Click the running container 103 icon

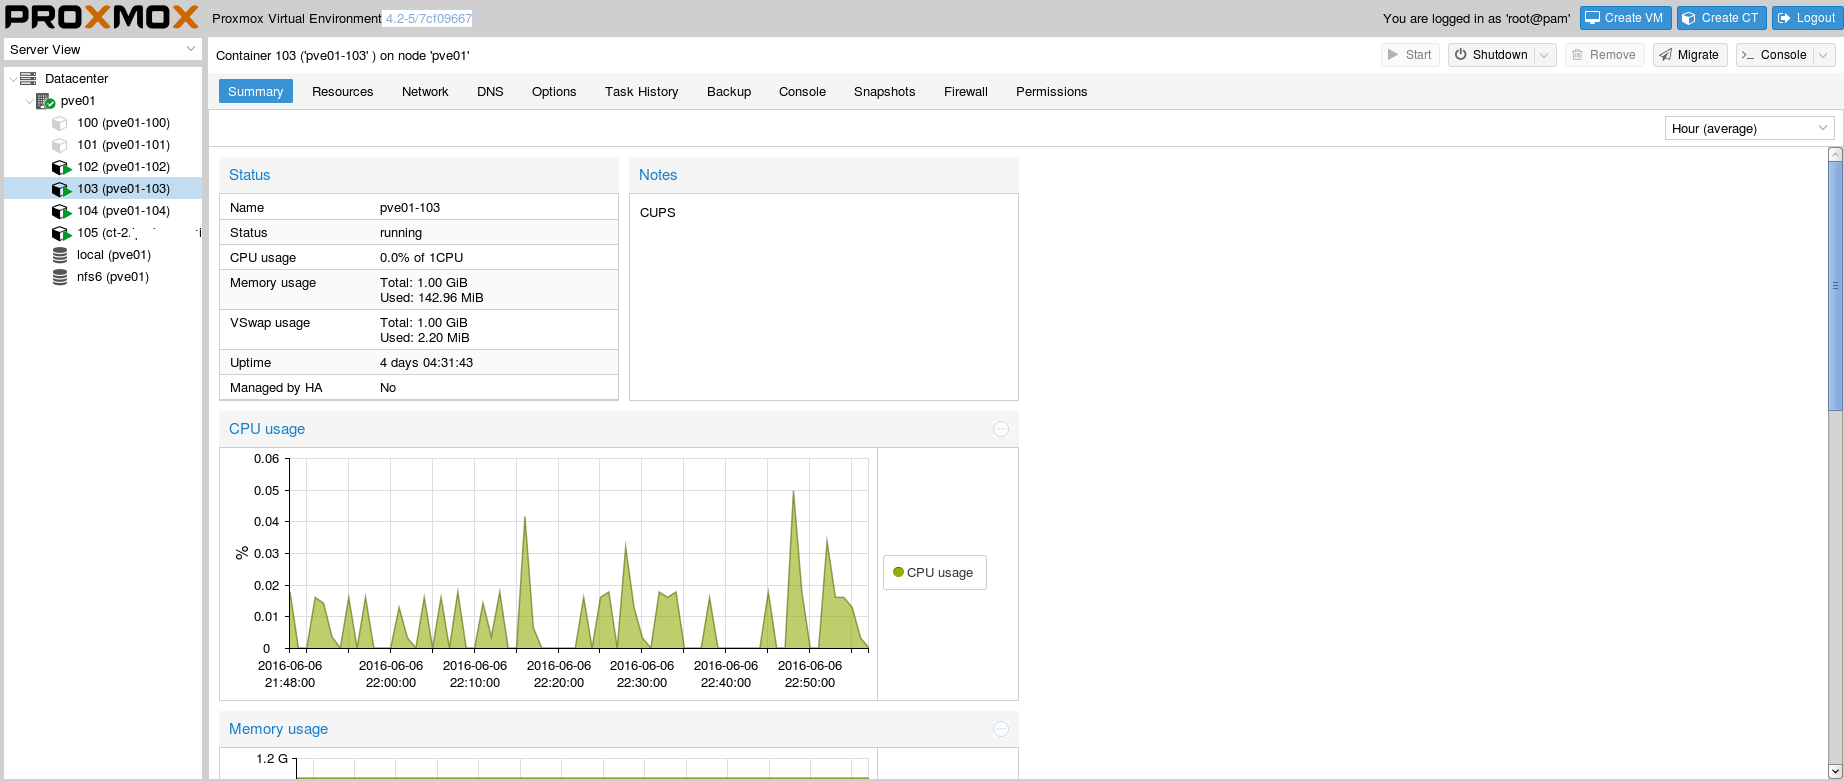click(x=61, y=189)
